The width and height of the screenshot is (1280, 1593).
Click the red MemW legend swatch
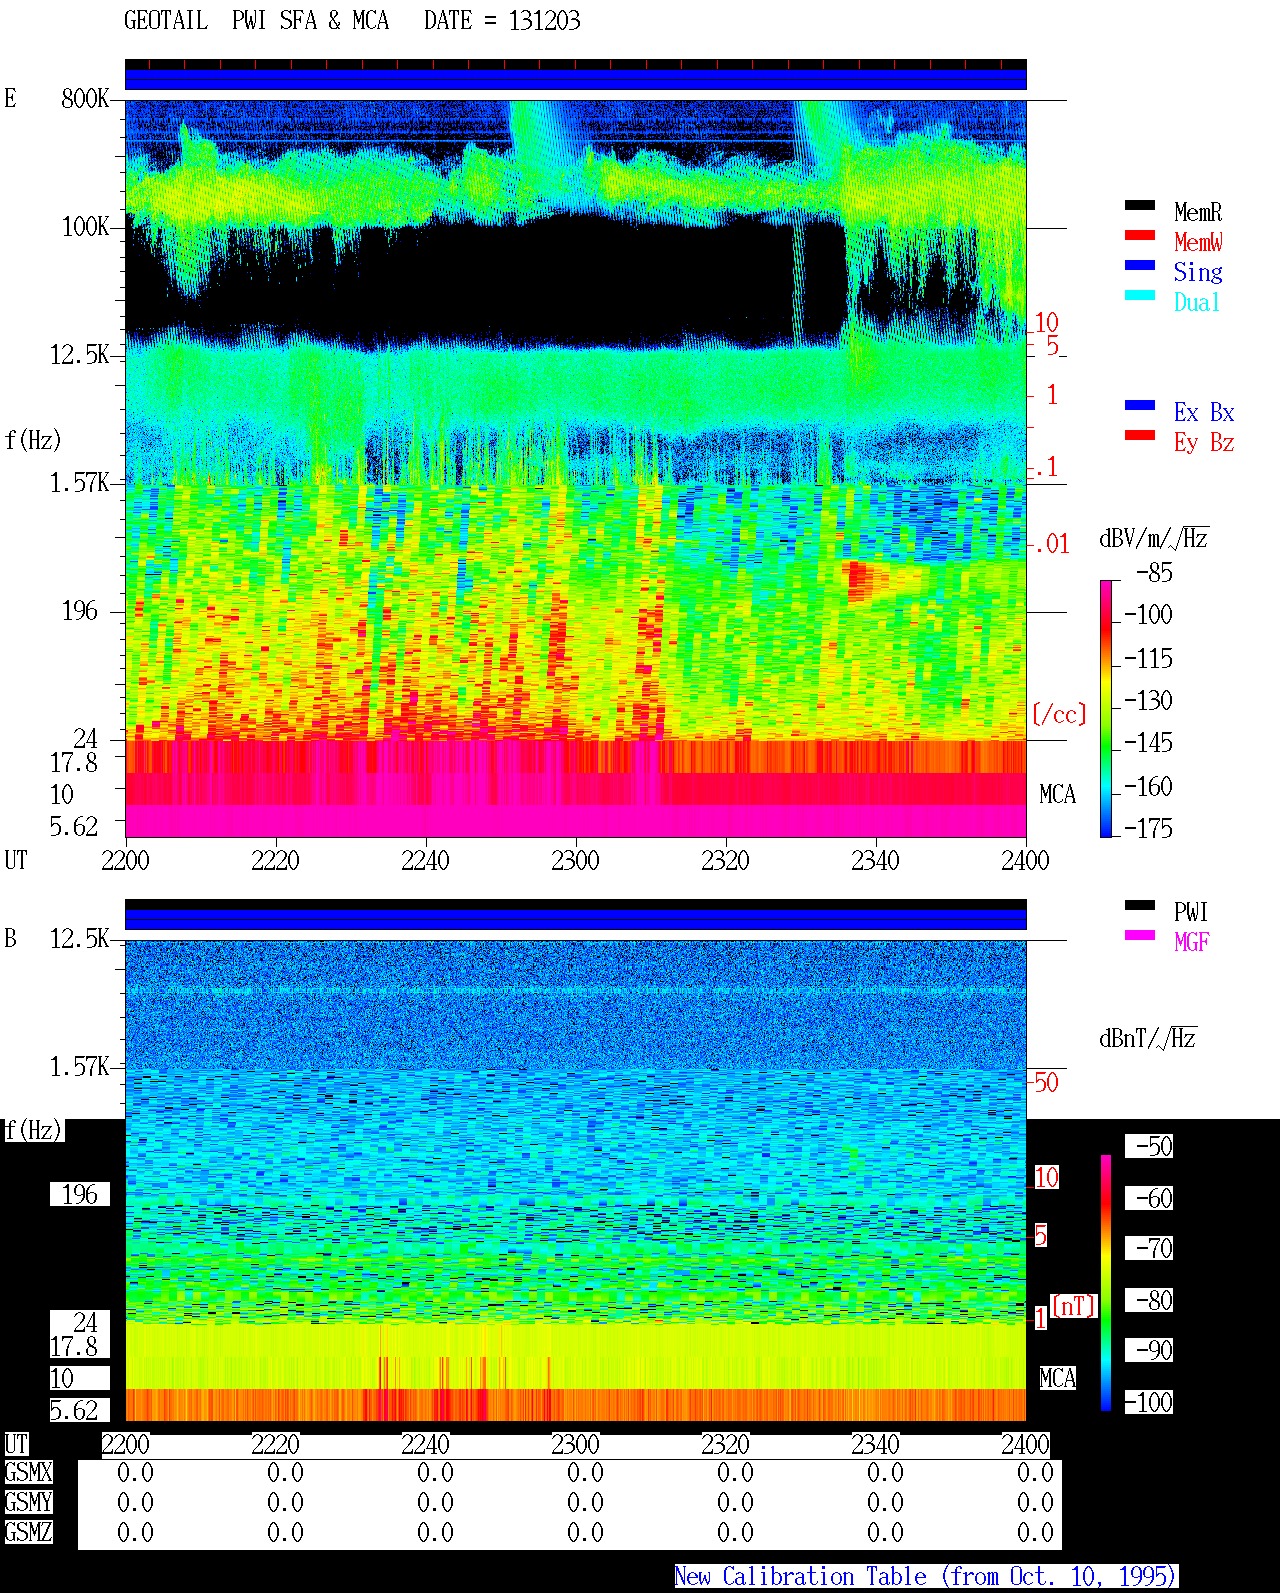click(1140, 235)
